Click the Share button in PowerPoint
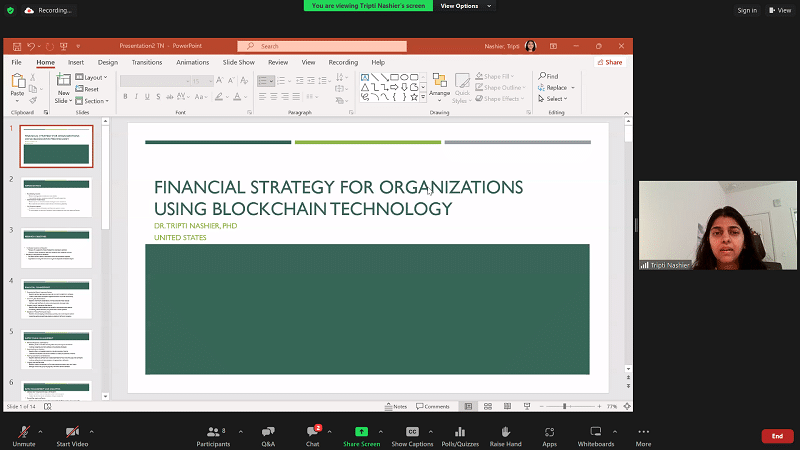800x450 pixels. [x=609, y=62]
